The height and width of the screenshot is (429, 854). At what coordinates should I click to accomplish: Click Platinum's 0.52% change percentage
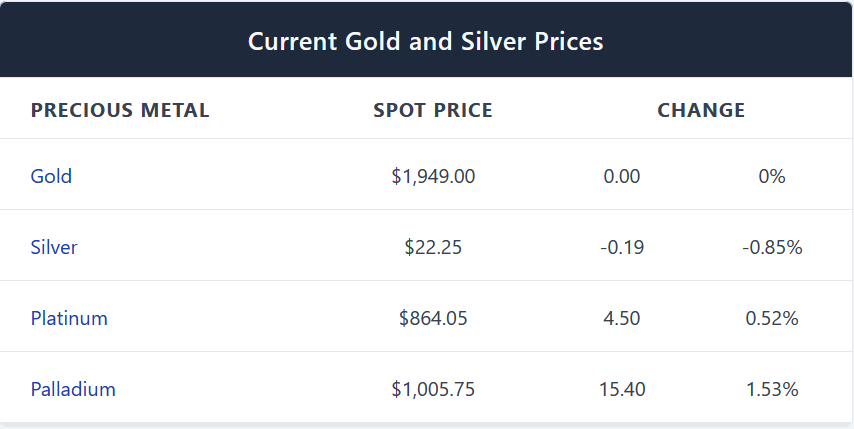pyautogui.click(x=772, y=318)
